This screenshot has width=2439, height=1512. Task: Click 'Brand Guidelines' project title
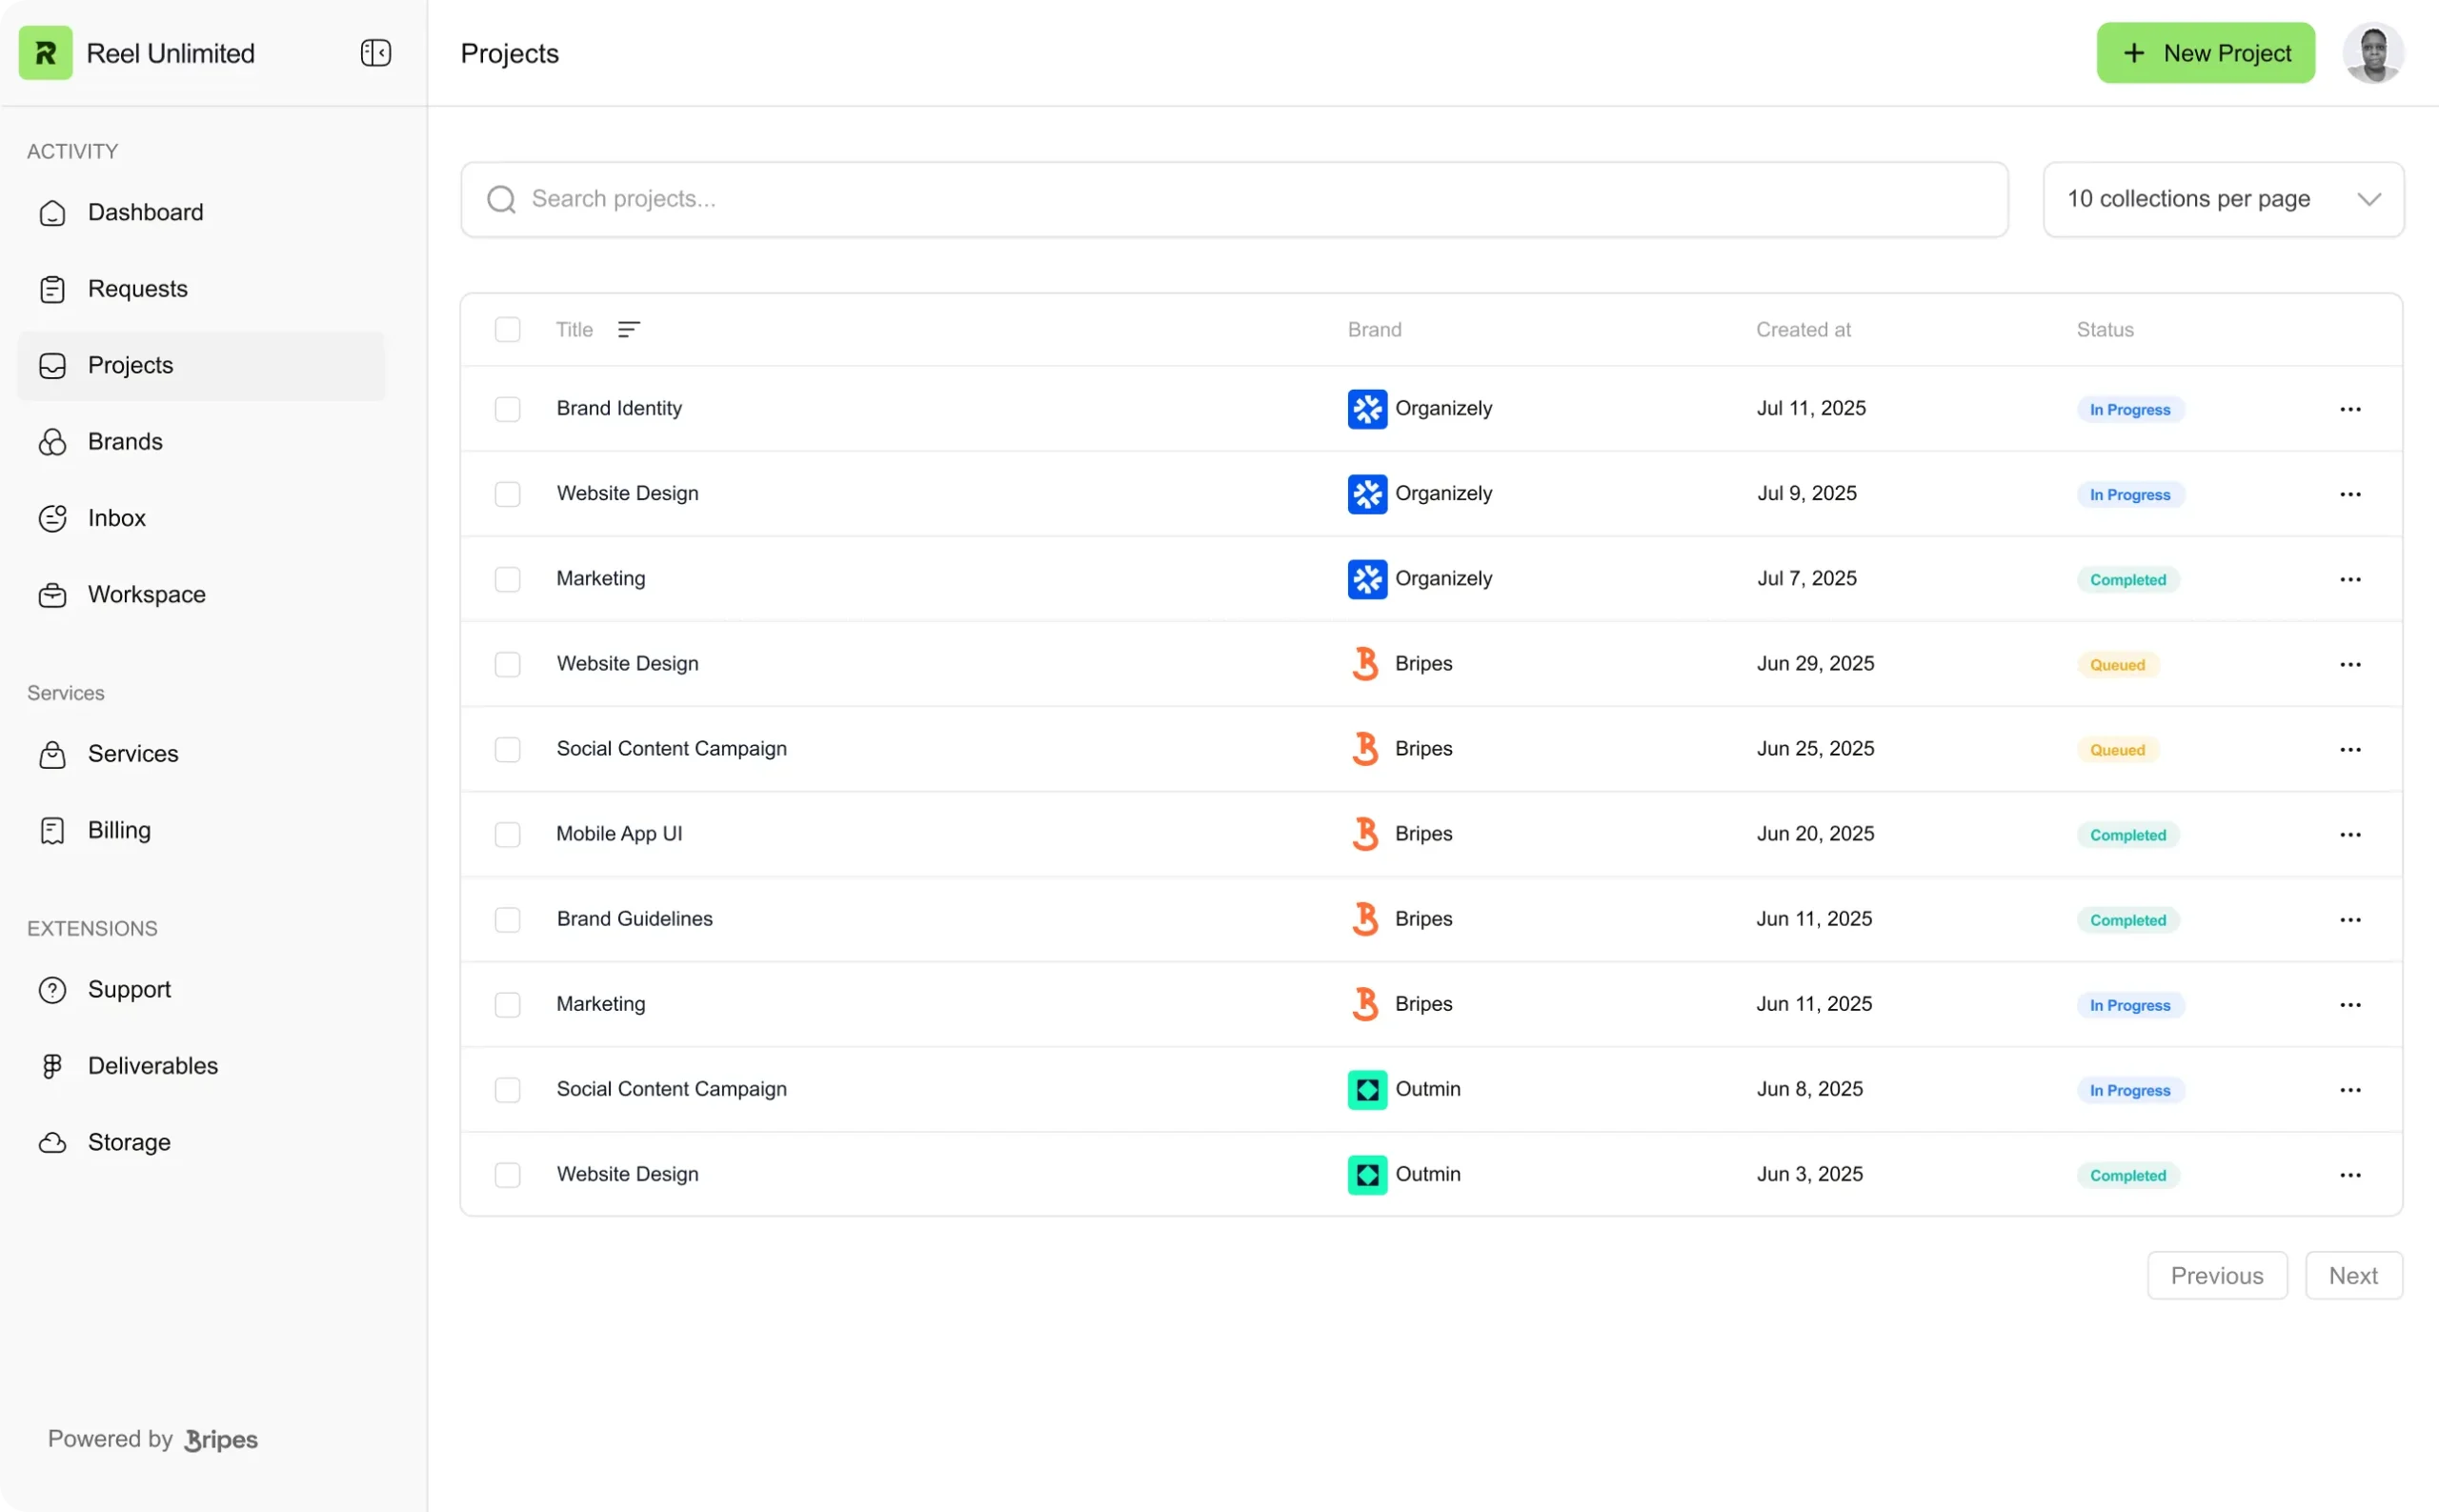[x=635, y=919]
